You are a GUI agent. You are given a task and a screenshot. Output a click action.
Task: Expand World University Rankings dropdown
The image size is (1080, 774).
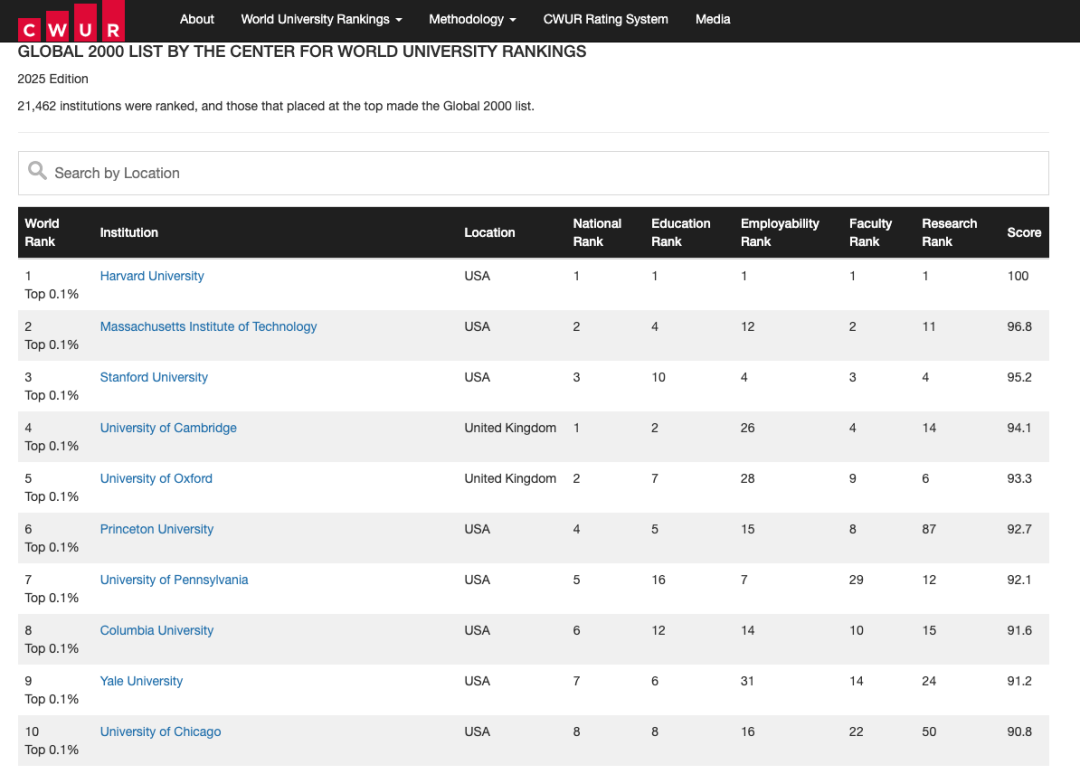[321, 19]
